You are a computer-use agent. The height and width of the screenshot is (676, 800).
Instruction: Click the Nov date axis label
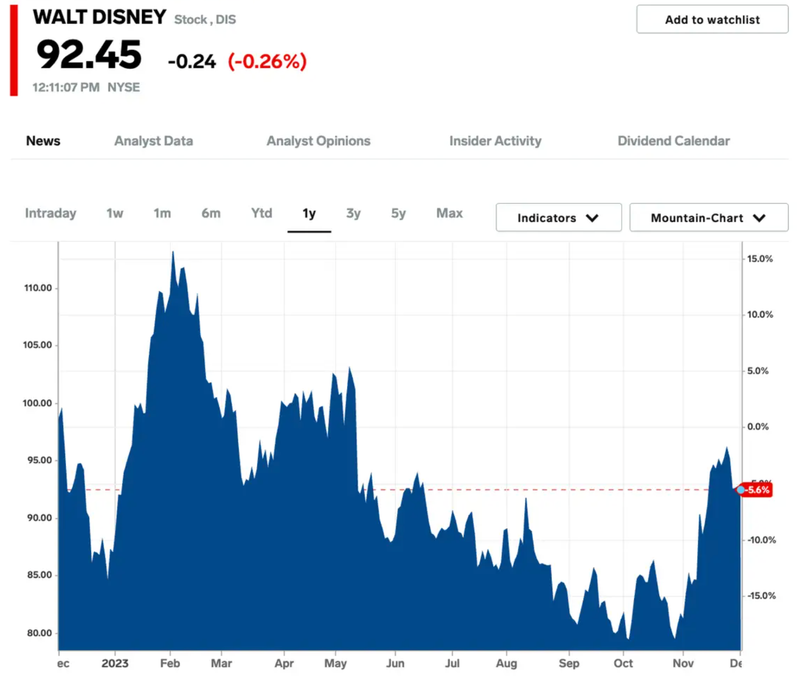click(x=683, y=663)
